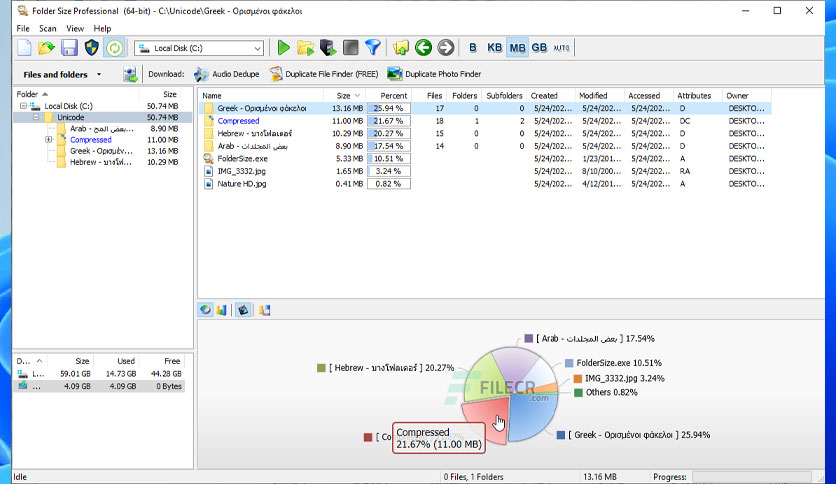Toggle pie chart view icon
Image resolution: width=836 pixels, height=484 pixels.
pos(205,310)
